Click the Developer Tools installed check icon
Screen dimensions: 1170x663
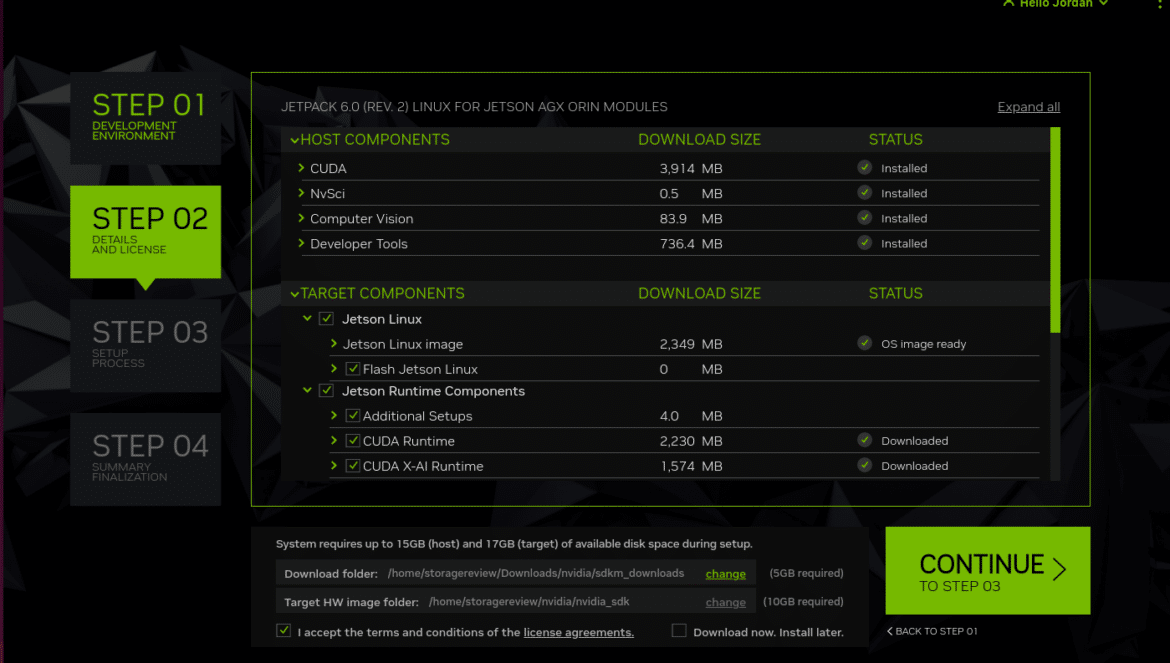pos(864,243)
